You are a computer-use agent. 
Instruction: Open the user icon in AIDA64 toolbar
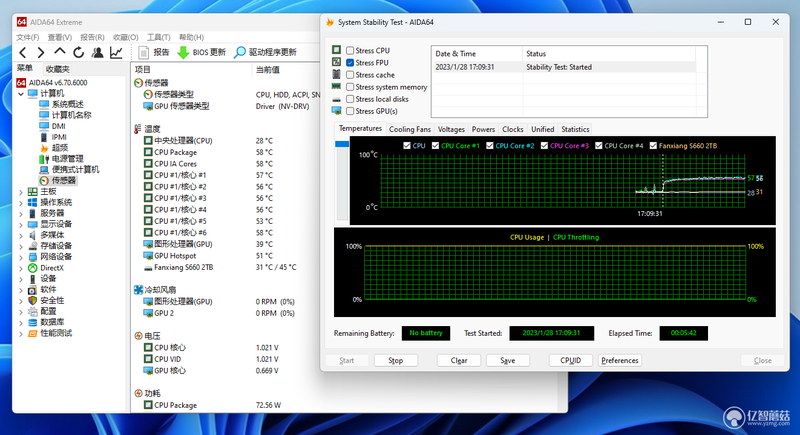(x=97, y=52)
